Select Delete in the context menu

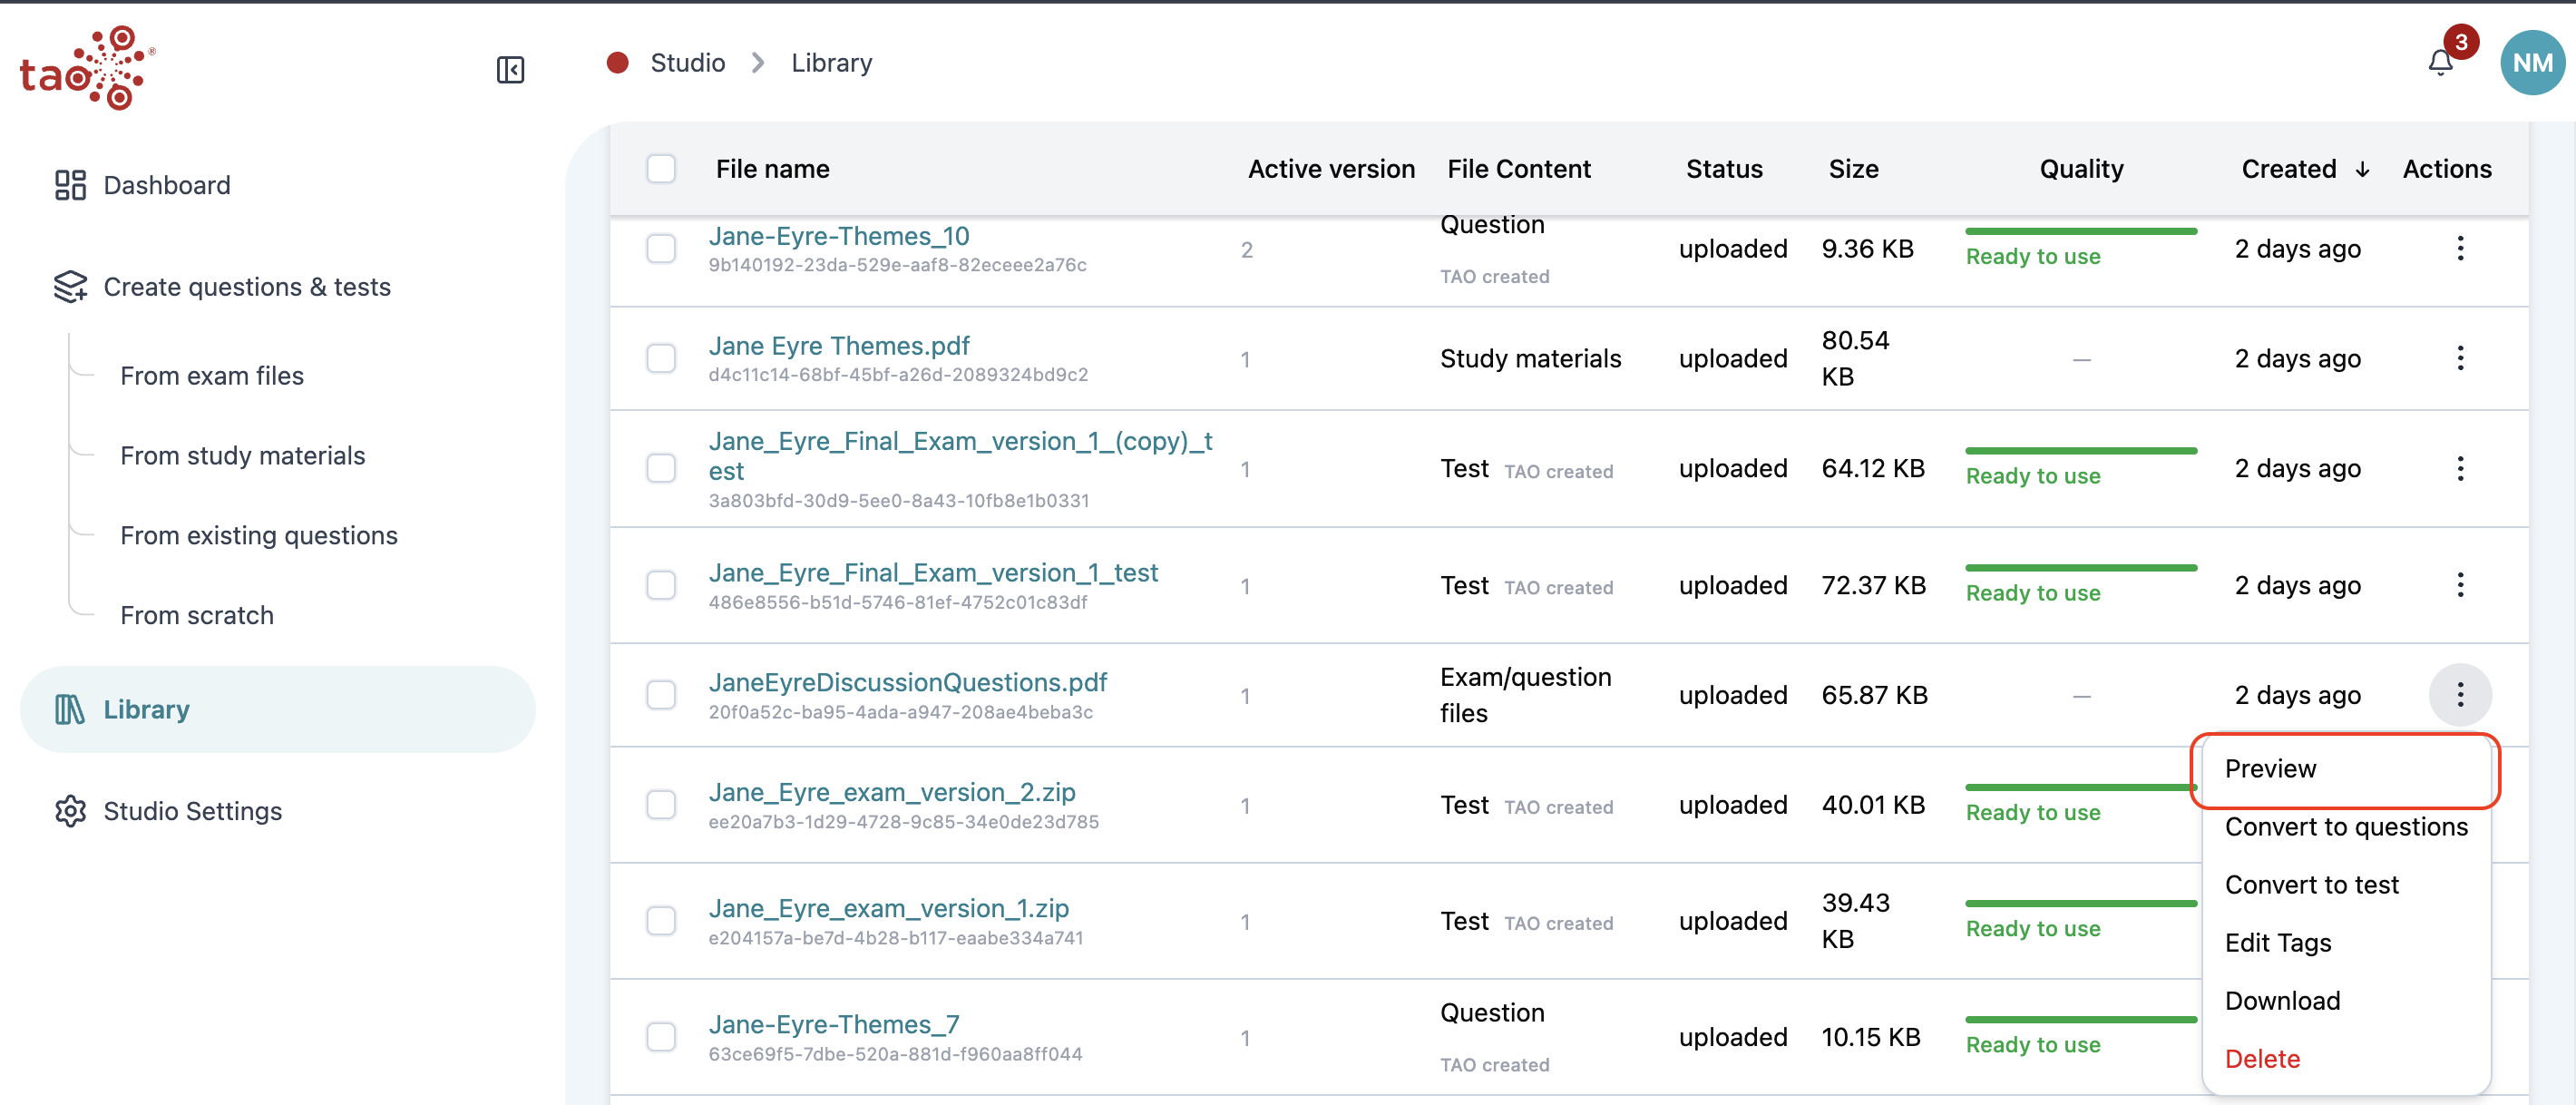2345,1059
